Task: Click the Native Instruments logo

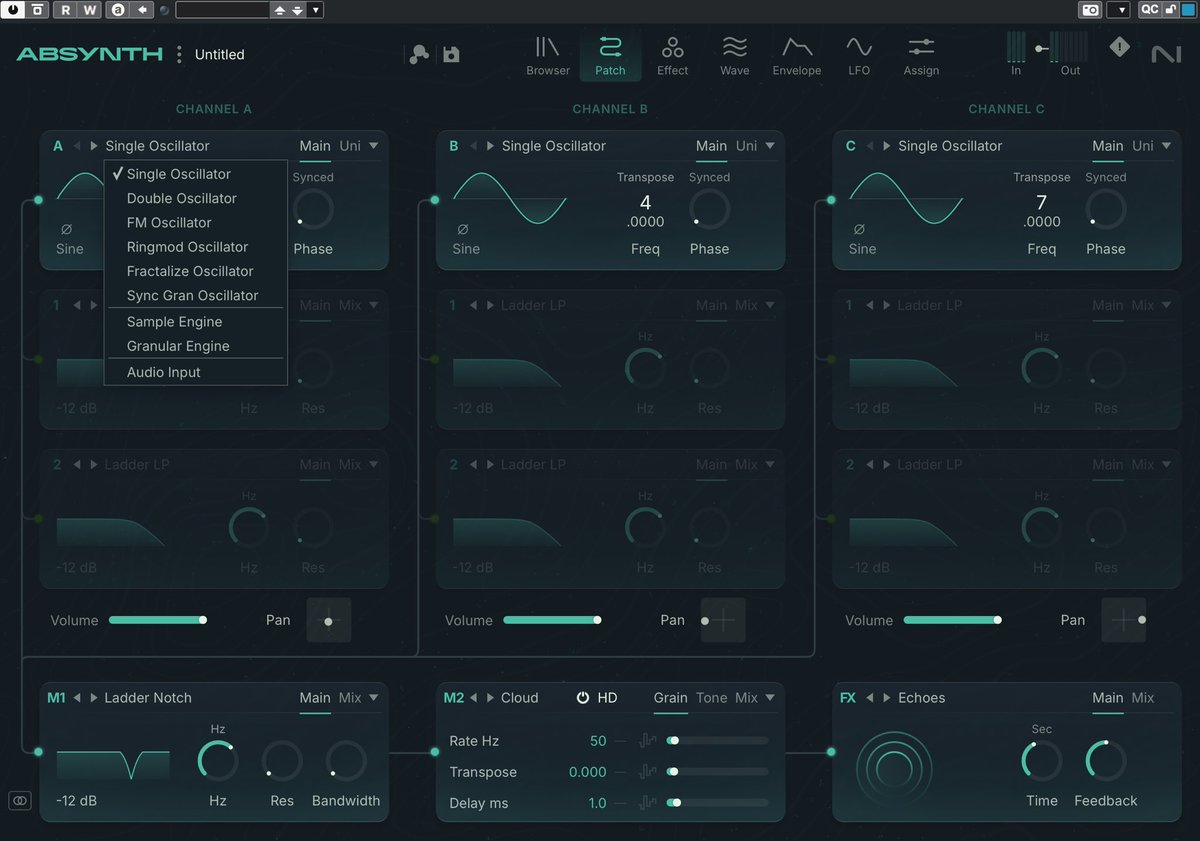Action: pyautogui.click(x=1166, y=54)
